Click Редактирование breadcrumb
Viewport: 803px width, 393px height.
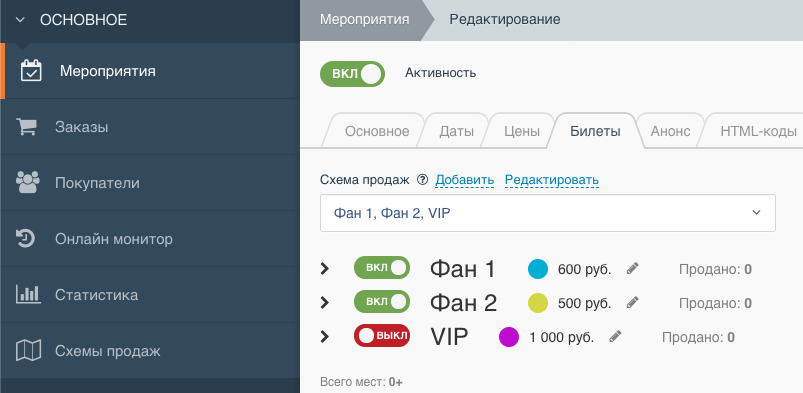point(504,19)
